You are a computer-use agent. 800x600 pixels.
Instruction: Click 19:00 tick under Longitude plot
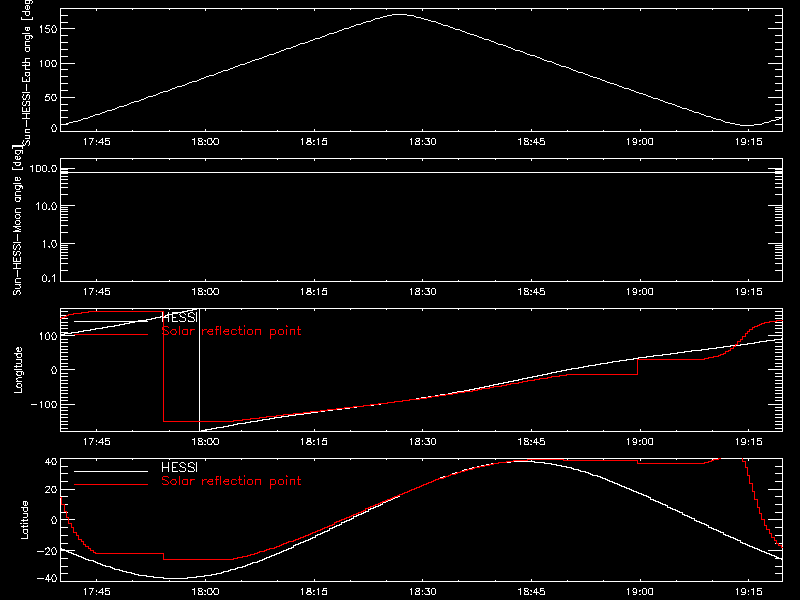click(x=640, y=442)
